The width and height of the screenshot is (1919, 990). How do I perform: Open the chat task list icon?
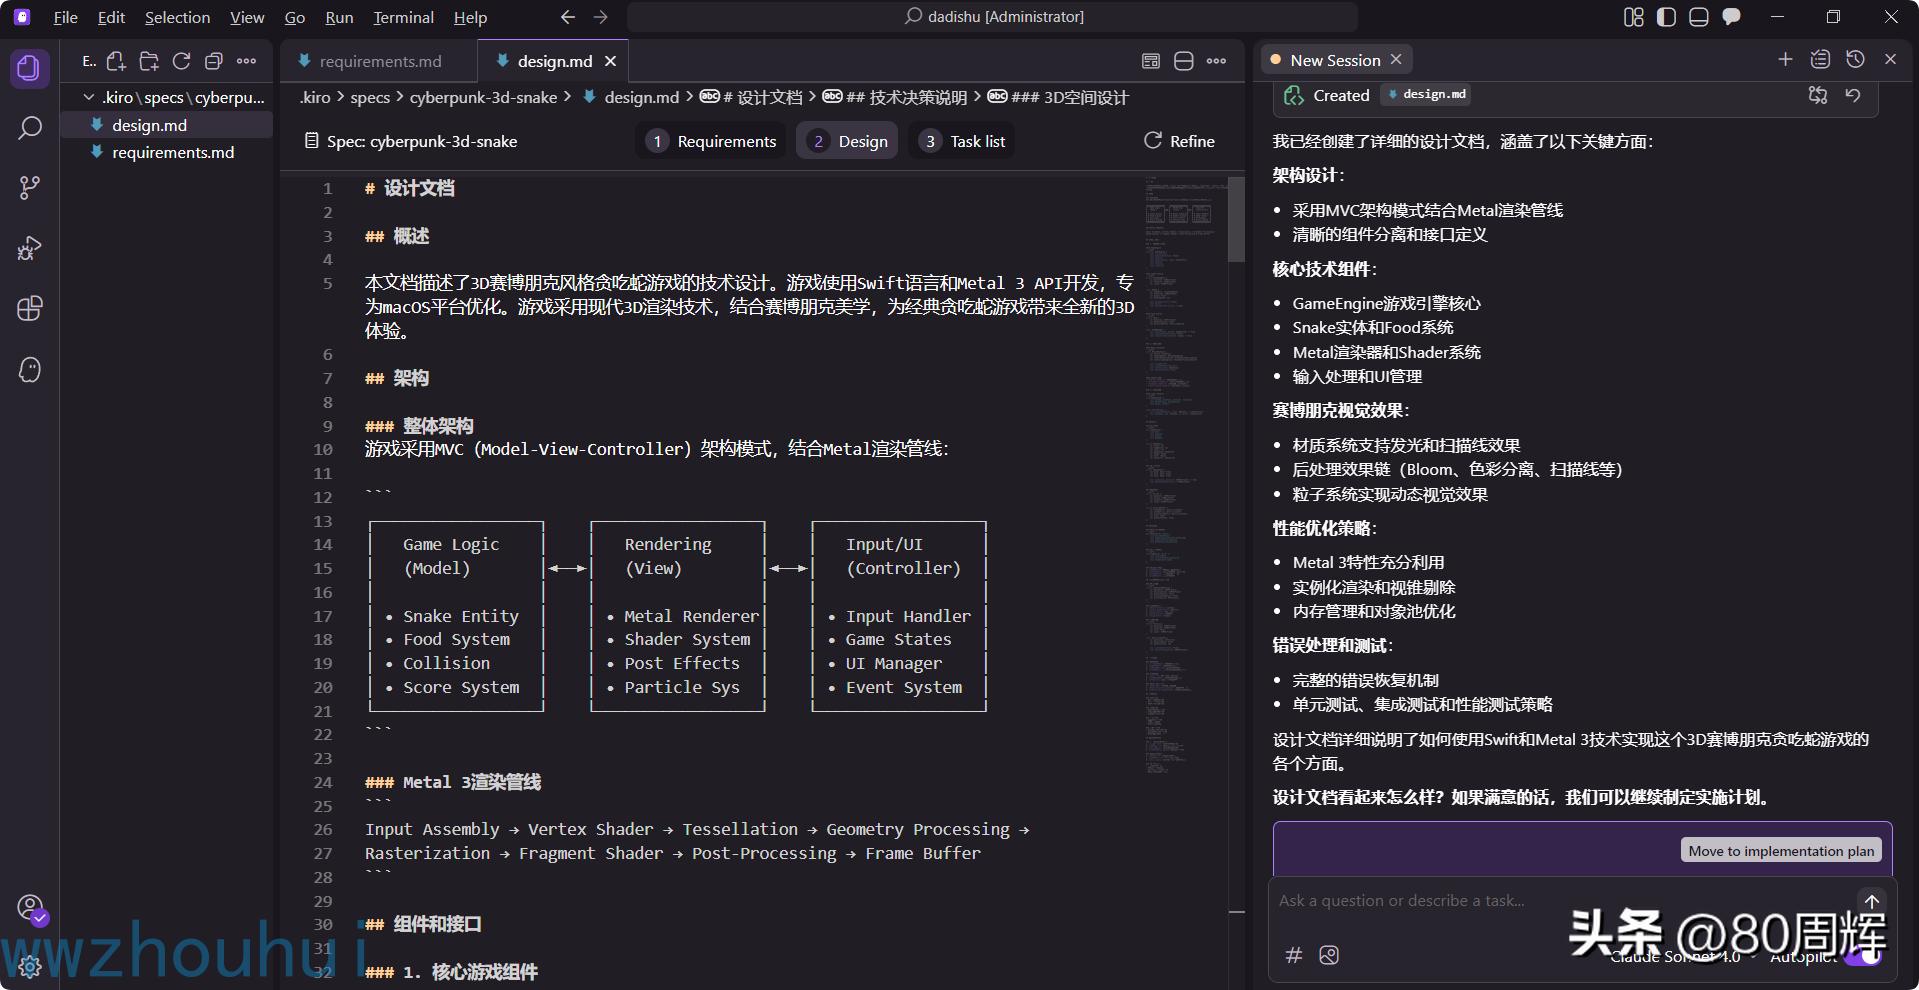(x=1820, y=59)
